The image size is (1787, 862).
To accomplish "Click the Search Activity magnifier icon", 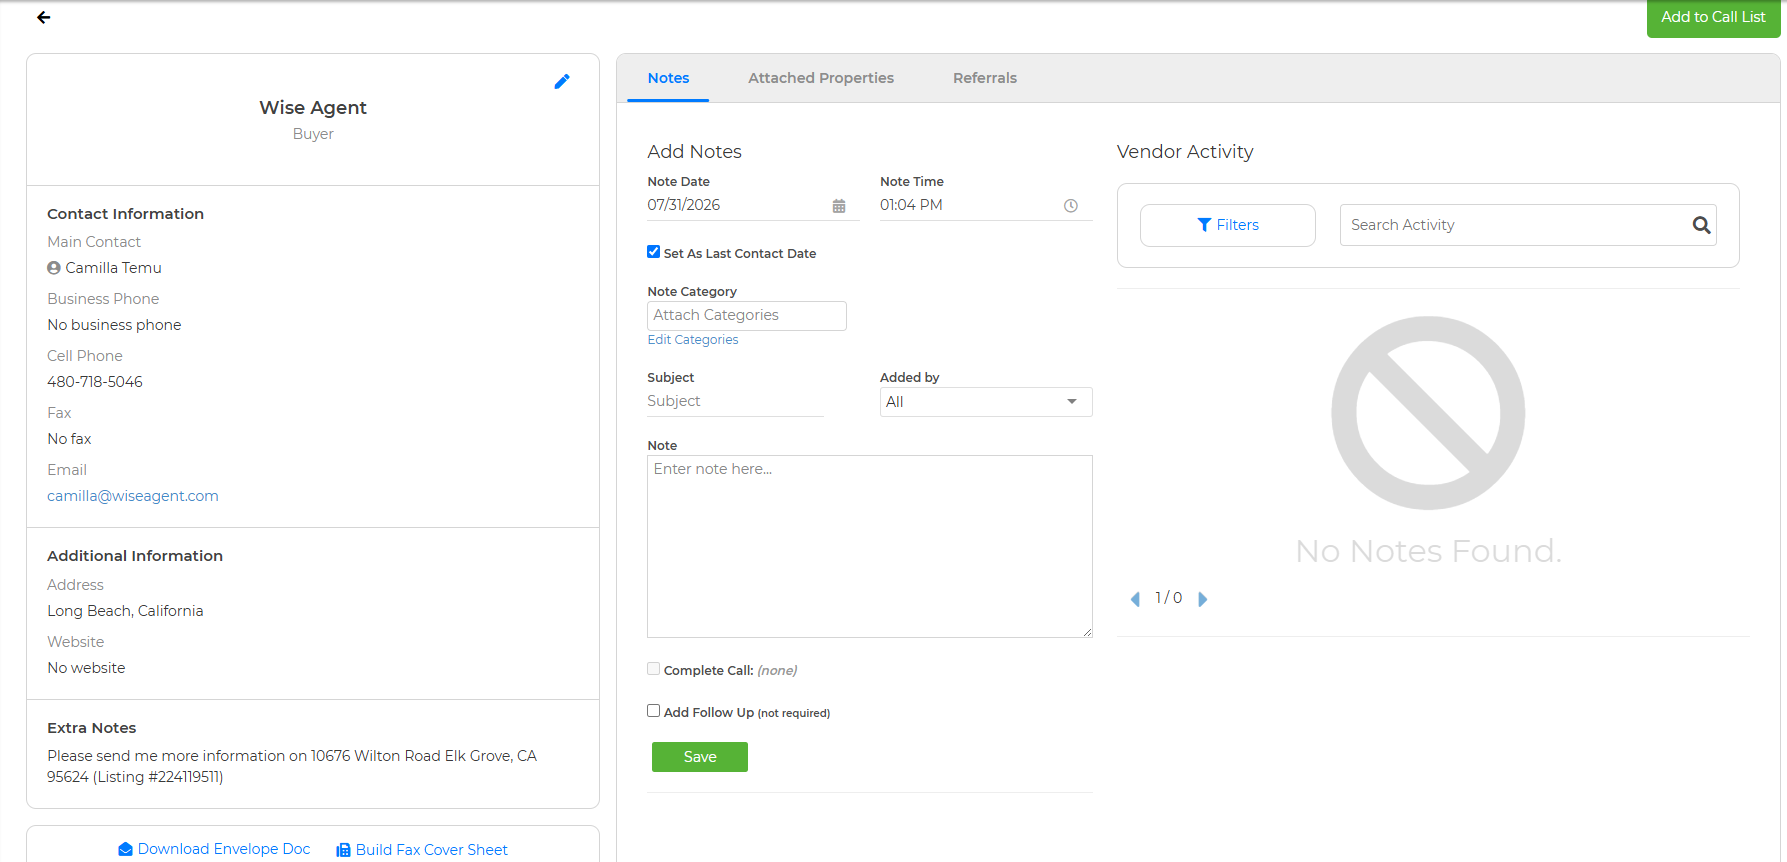I will [x=1701, y=225].
